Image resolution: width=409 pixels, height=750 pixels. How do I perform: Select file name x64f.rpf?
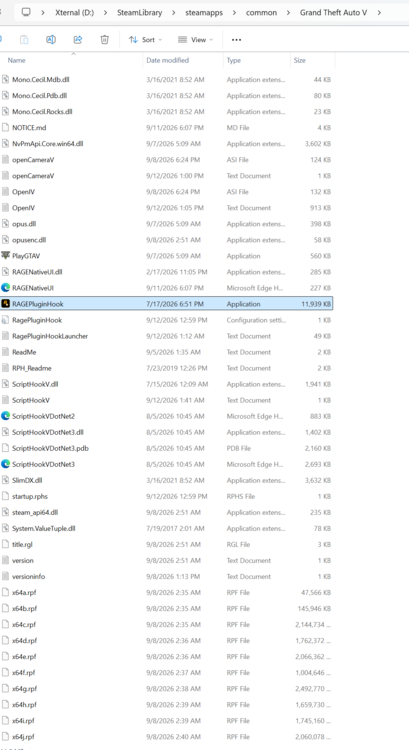pyautogui.click(x=24, y=673)
